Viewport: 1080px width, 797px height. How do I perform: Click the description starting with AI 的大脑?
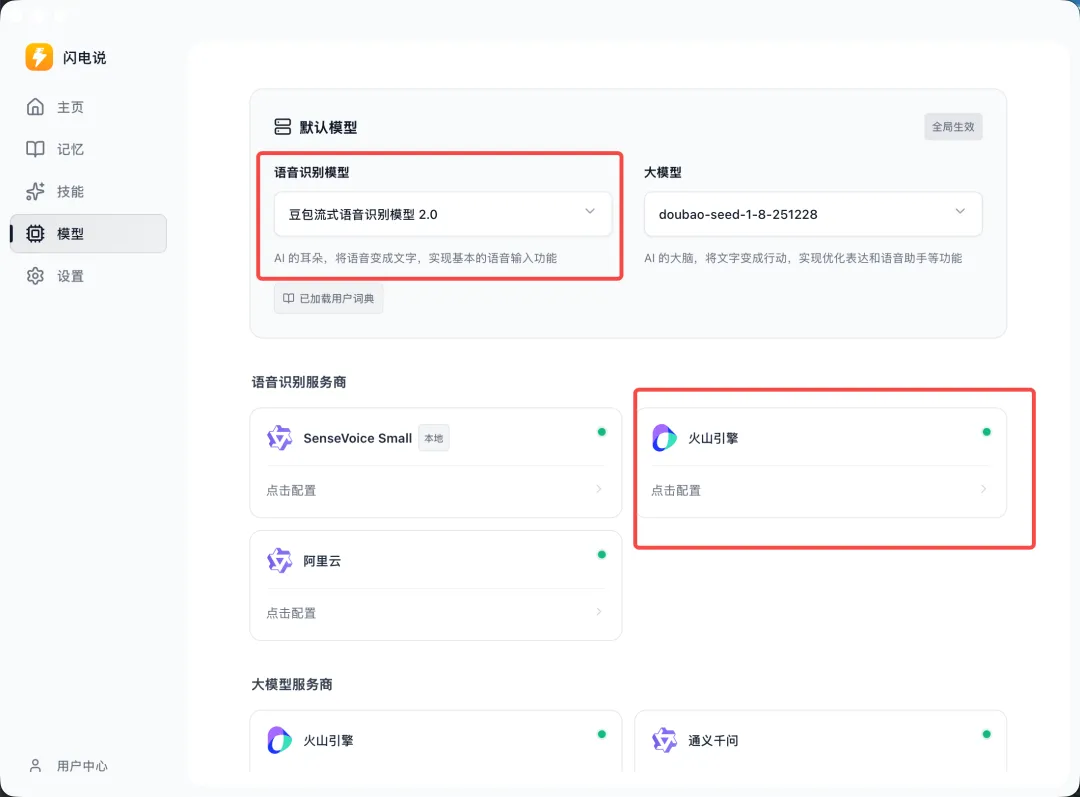[803, 258]
